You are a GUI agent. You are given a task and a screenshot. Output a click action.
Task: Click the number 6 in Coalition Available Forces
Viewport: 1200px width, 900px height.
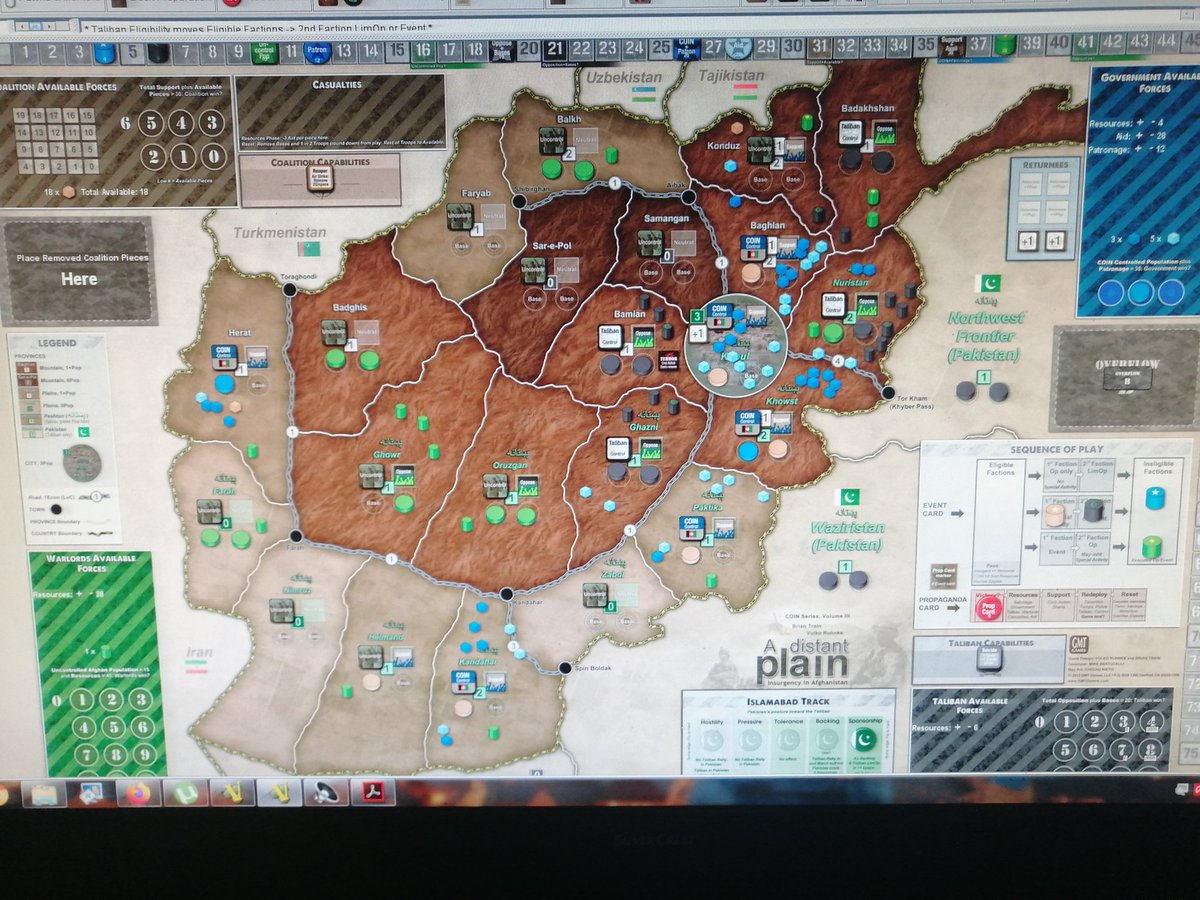pyautogui.click(x=127, y=124)
